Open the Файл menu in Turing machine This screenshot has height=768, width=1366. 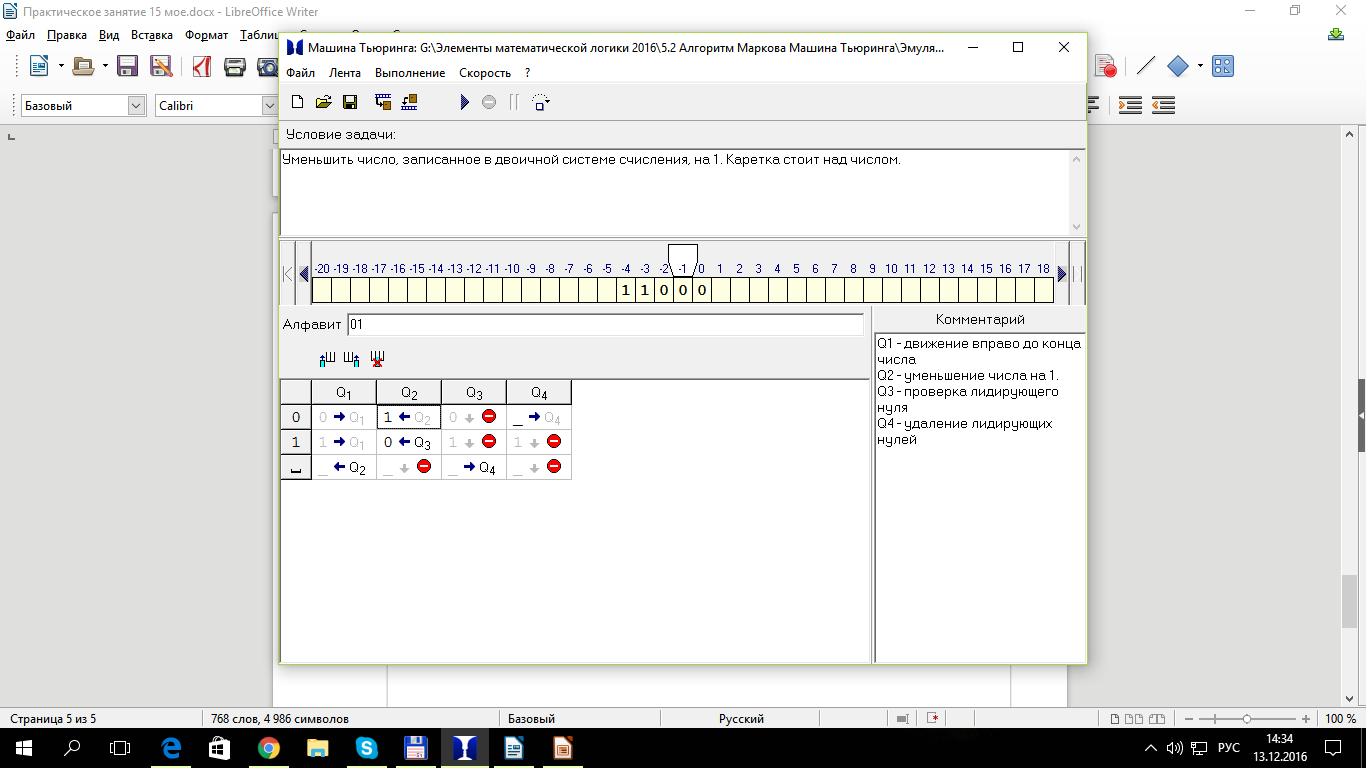coord(300,73)
